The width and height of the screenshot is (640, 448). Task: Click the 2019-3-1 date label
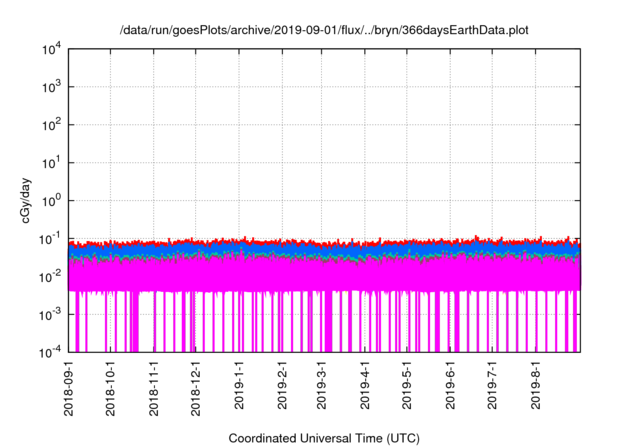click(x=322, y=384)
